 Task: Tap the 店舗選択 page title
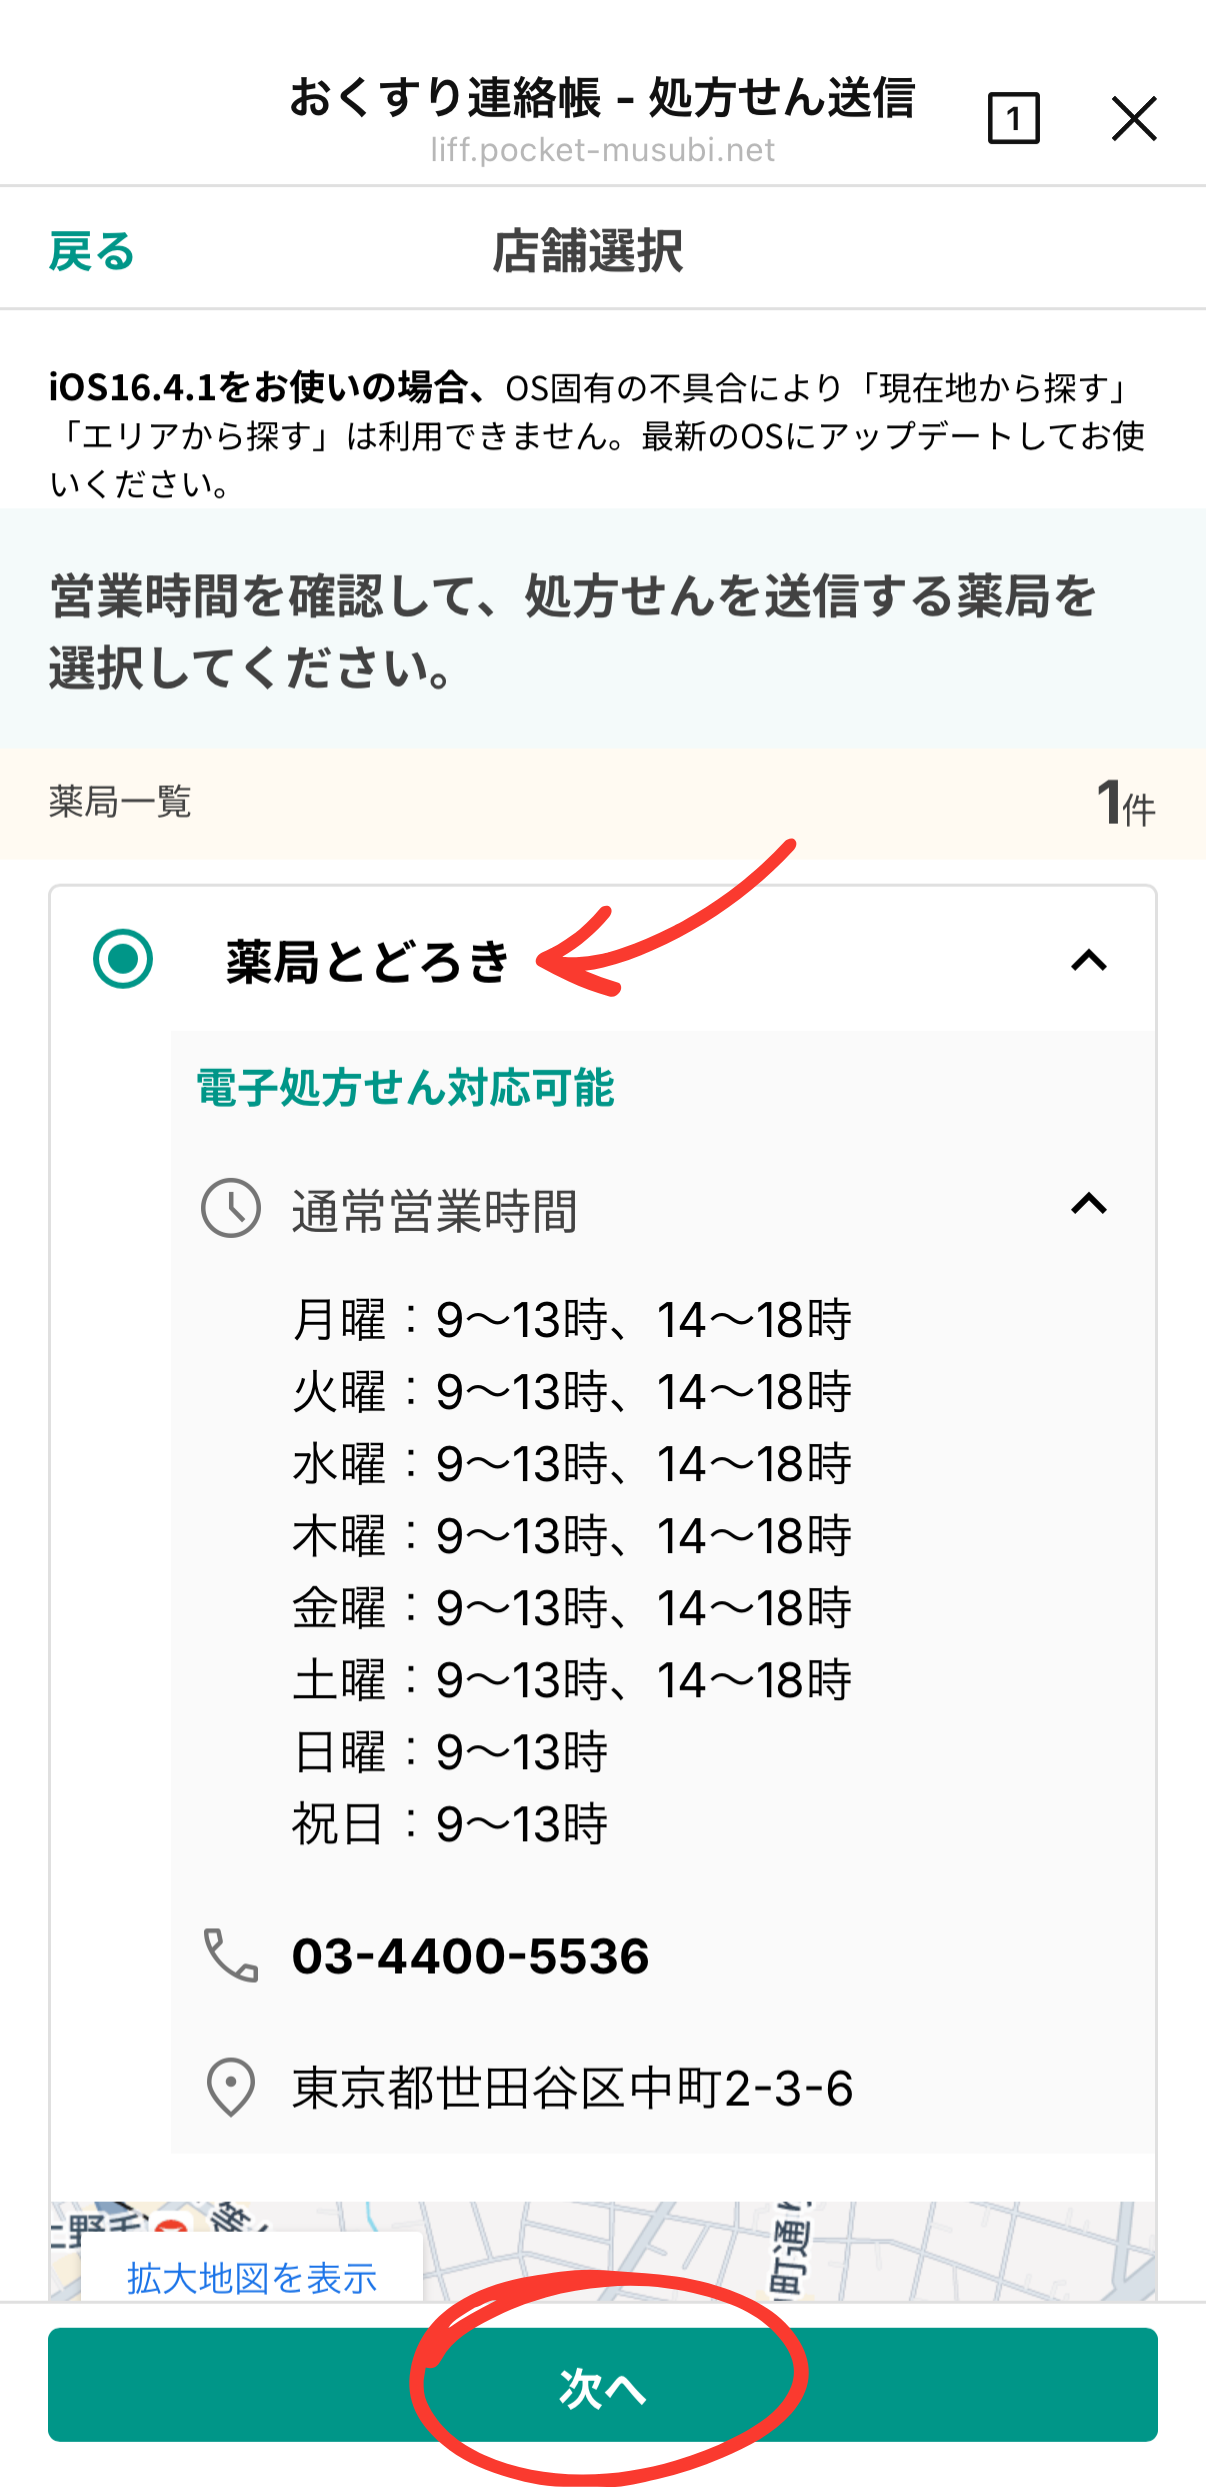click(x=588, y=251)
